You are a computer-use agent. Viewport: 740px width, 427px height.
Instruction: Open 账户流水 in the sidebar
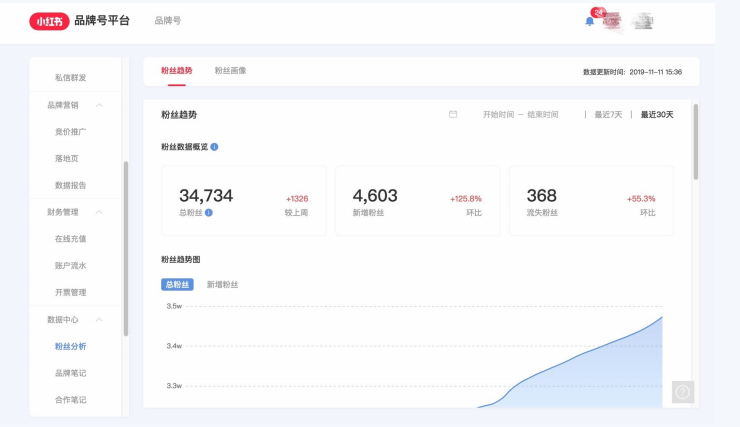pyautogui.click(x=70, y=266)
